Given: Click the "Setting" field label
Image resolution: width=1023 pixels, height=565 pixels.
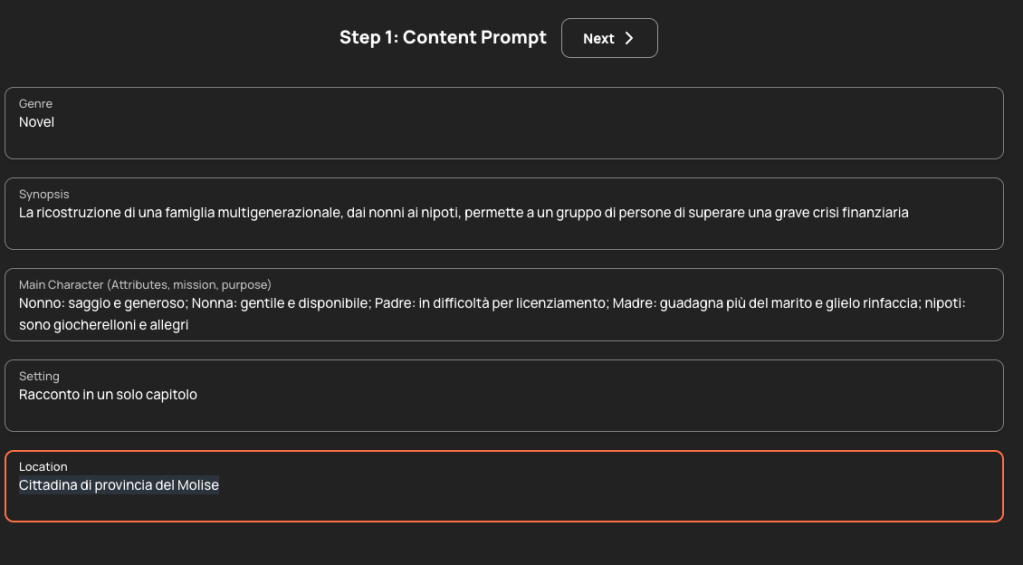Looking at the screenshot, I should pos(39,376).
